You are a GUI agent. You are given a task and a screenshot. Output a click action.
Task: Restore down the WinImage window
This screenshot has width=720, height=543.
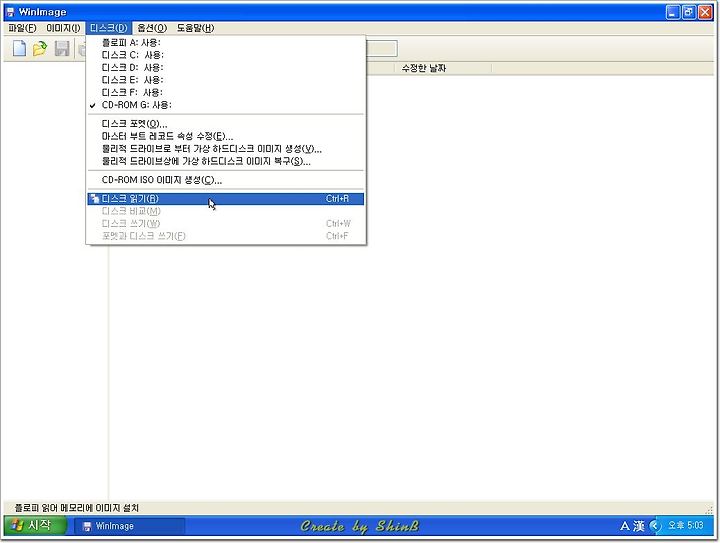689,12
